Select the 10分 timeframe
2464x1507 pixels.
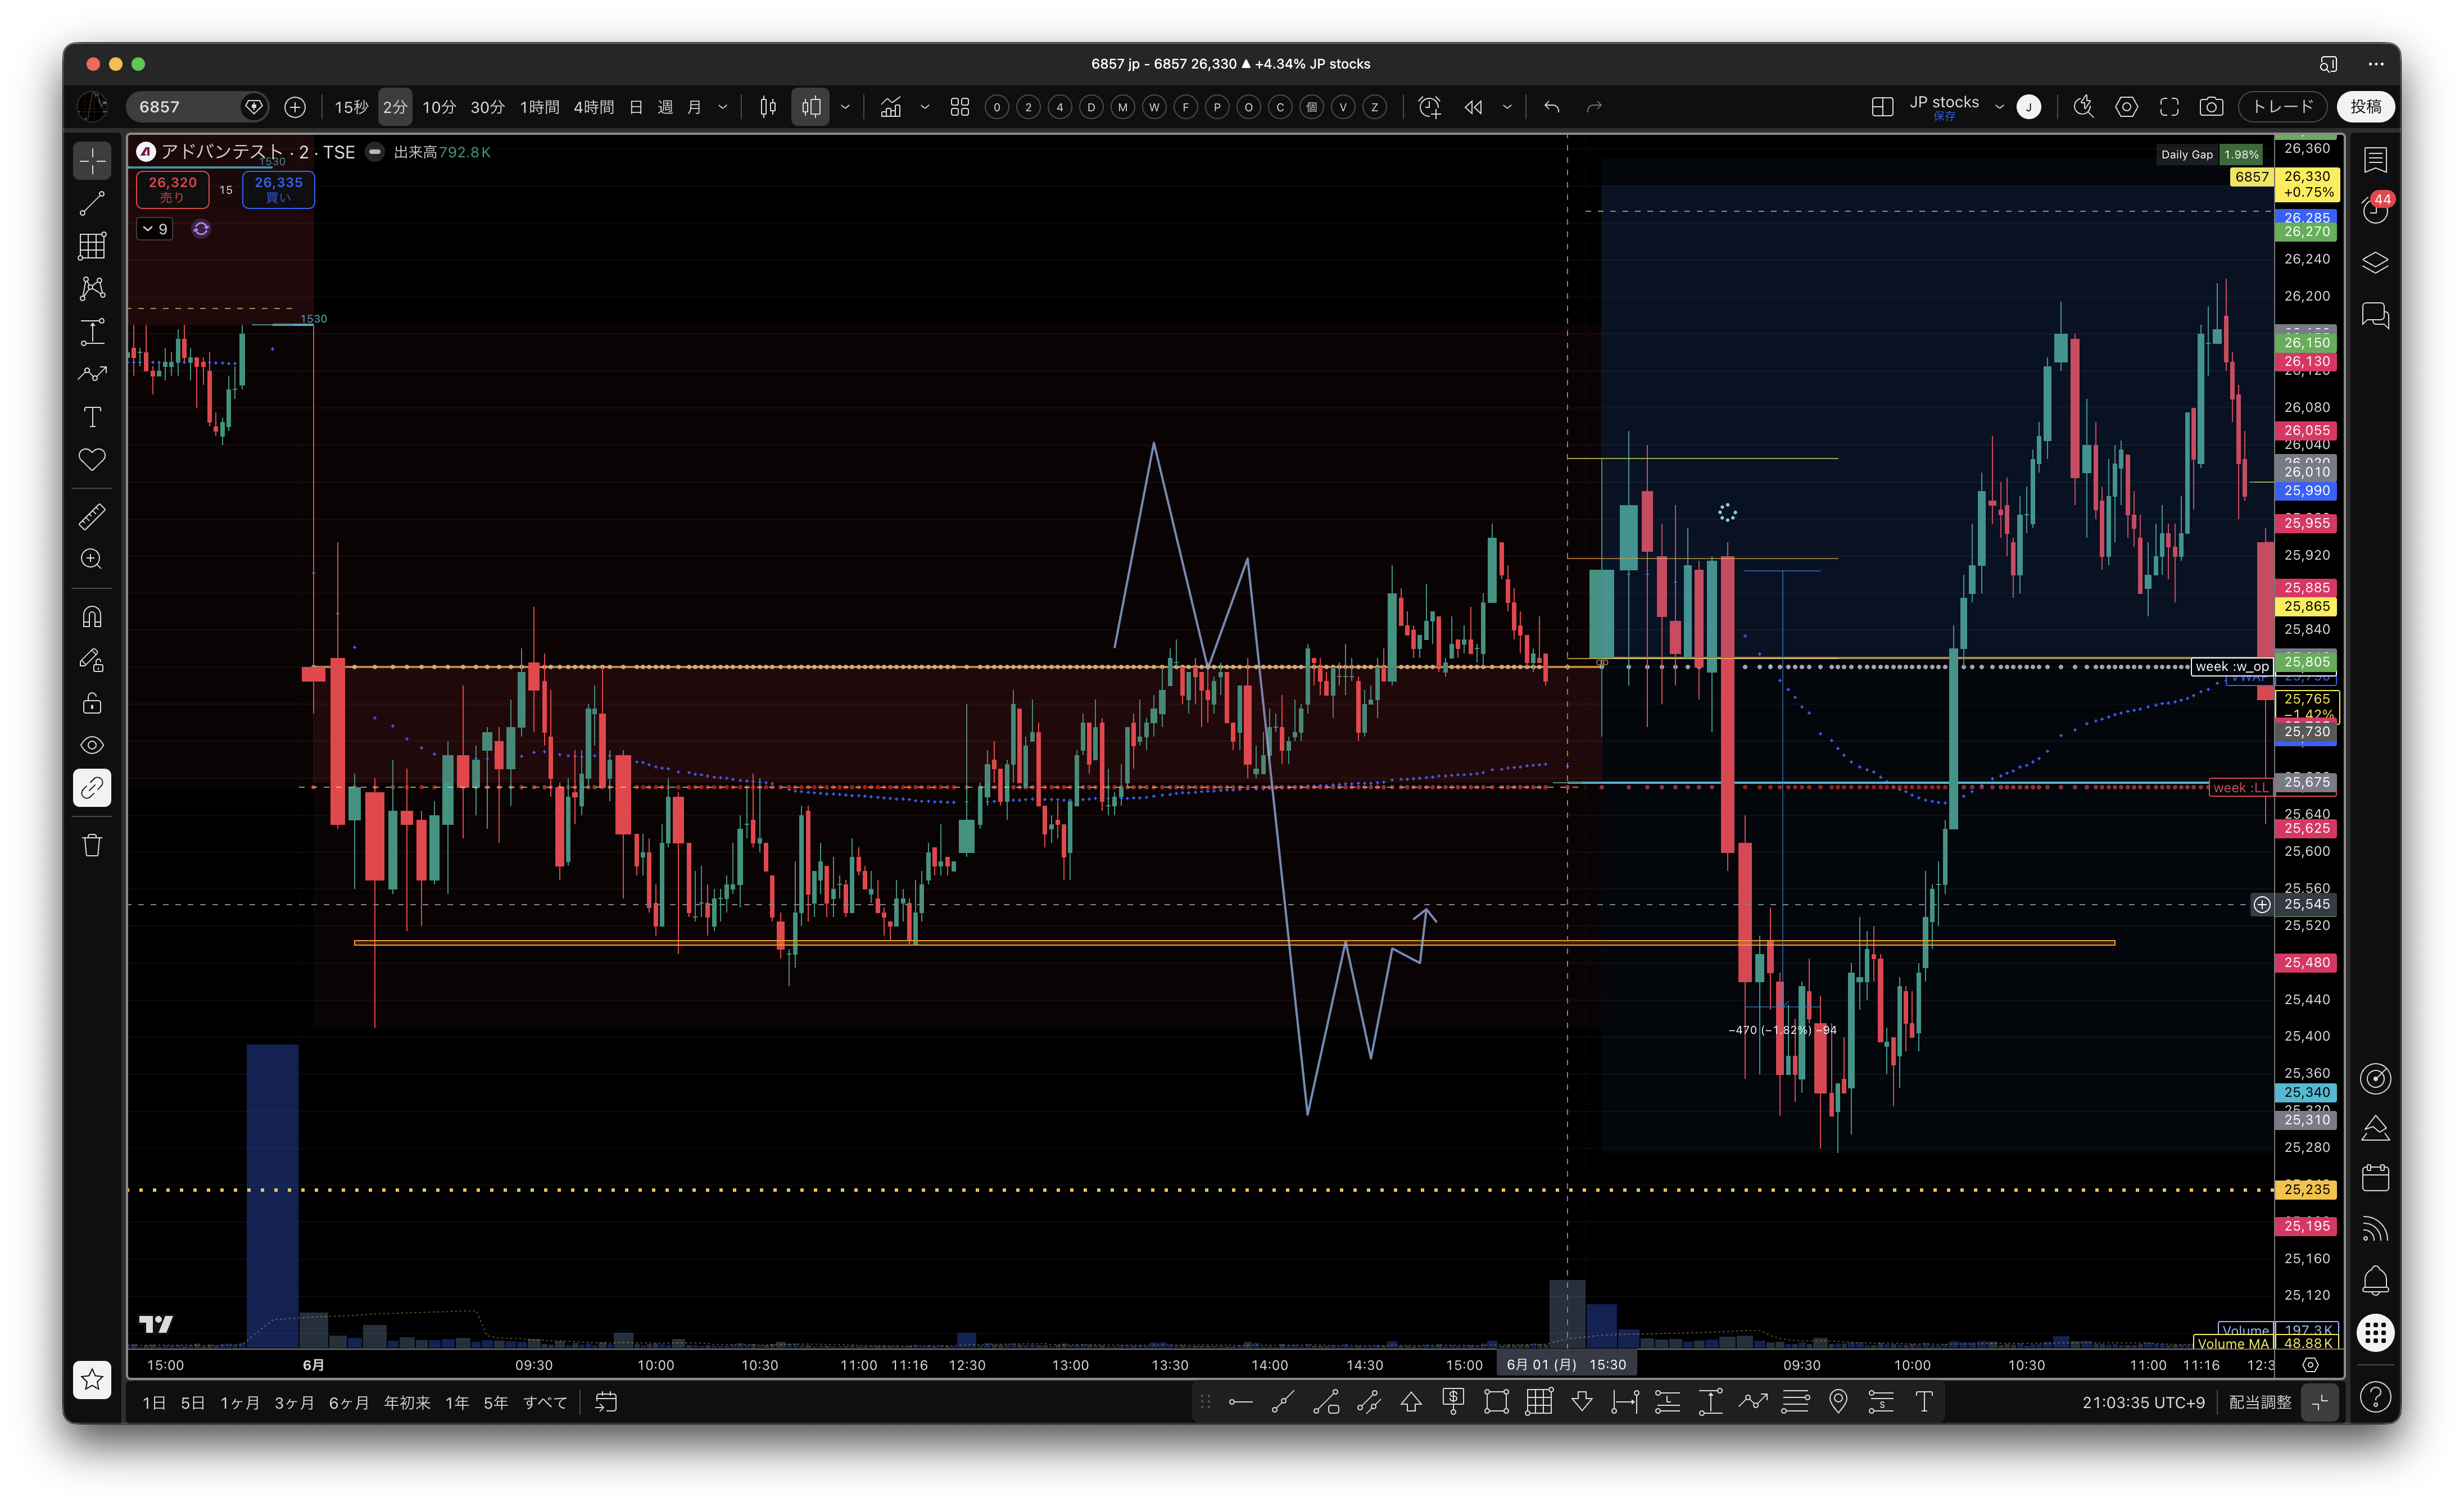coord(439,107)
